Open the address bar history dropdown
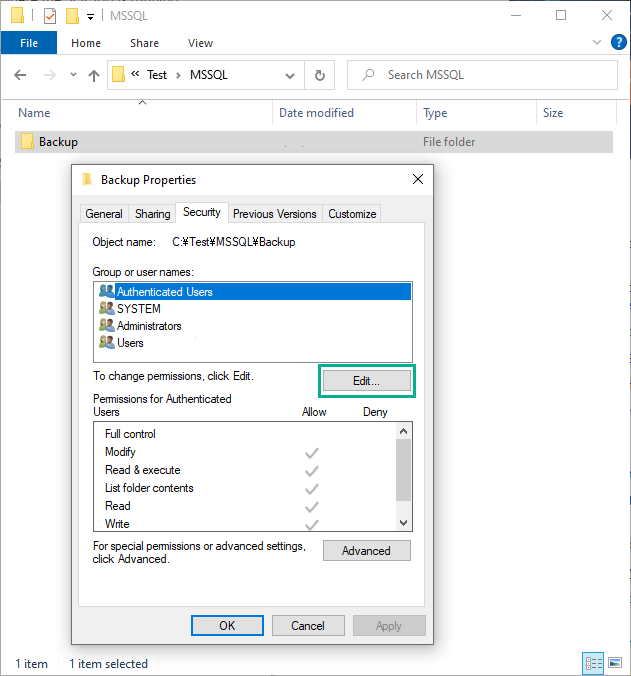Screen dimensions: 631x676 click(290, 75)
